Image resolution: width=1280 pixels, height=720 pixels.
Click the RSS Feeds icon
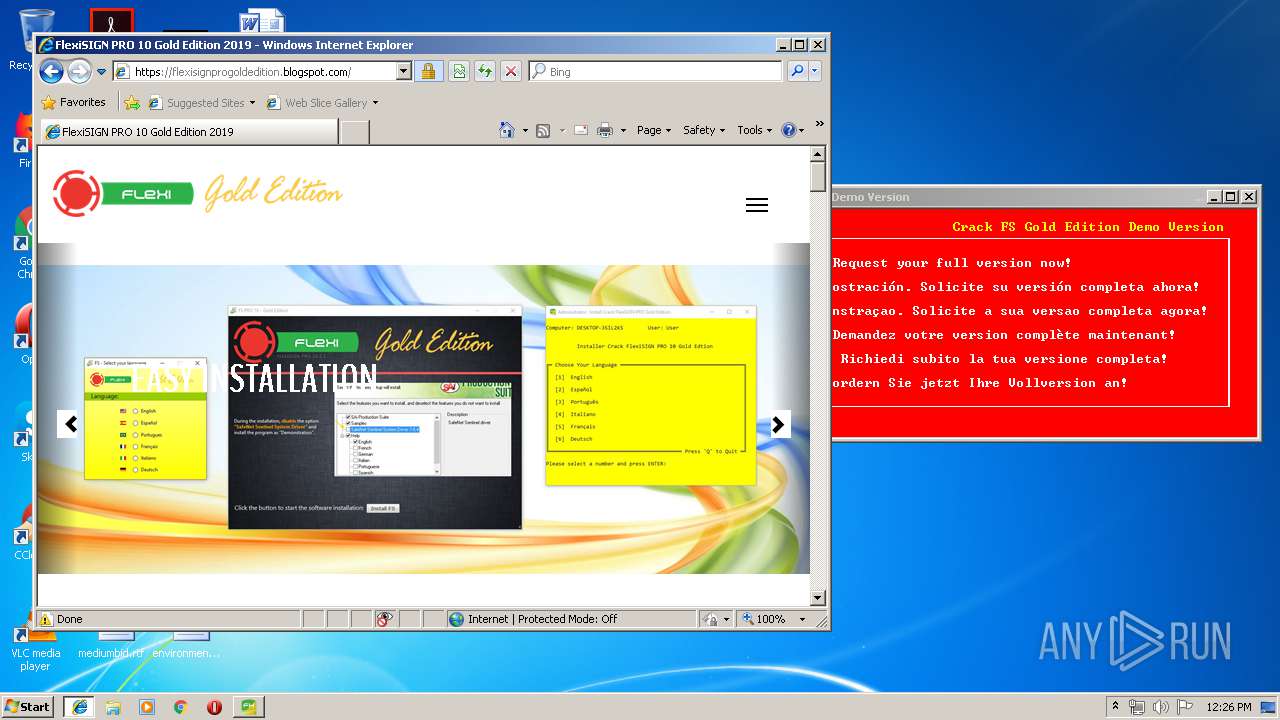point(543,131)
